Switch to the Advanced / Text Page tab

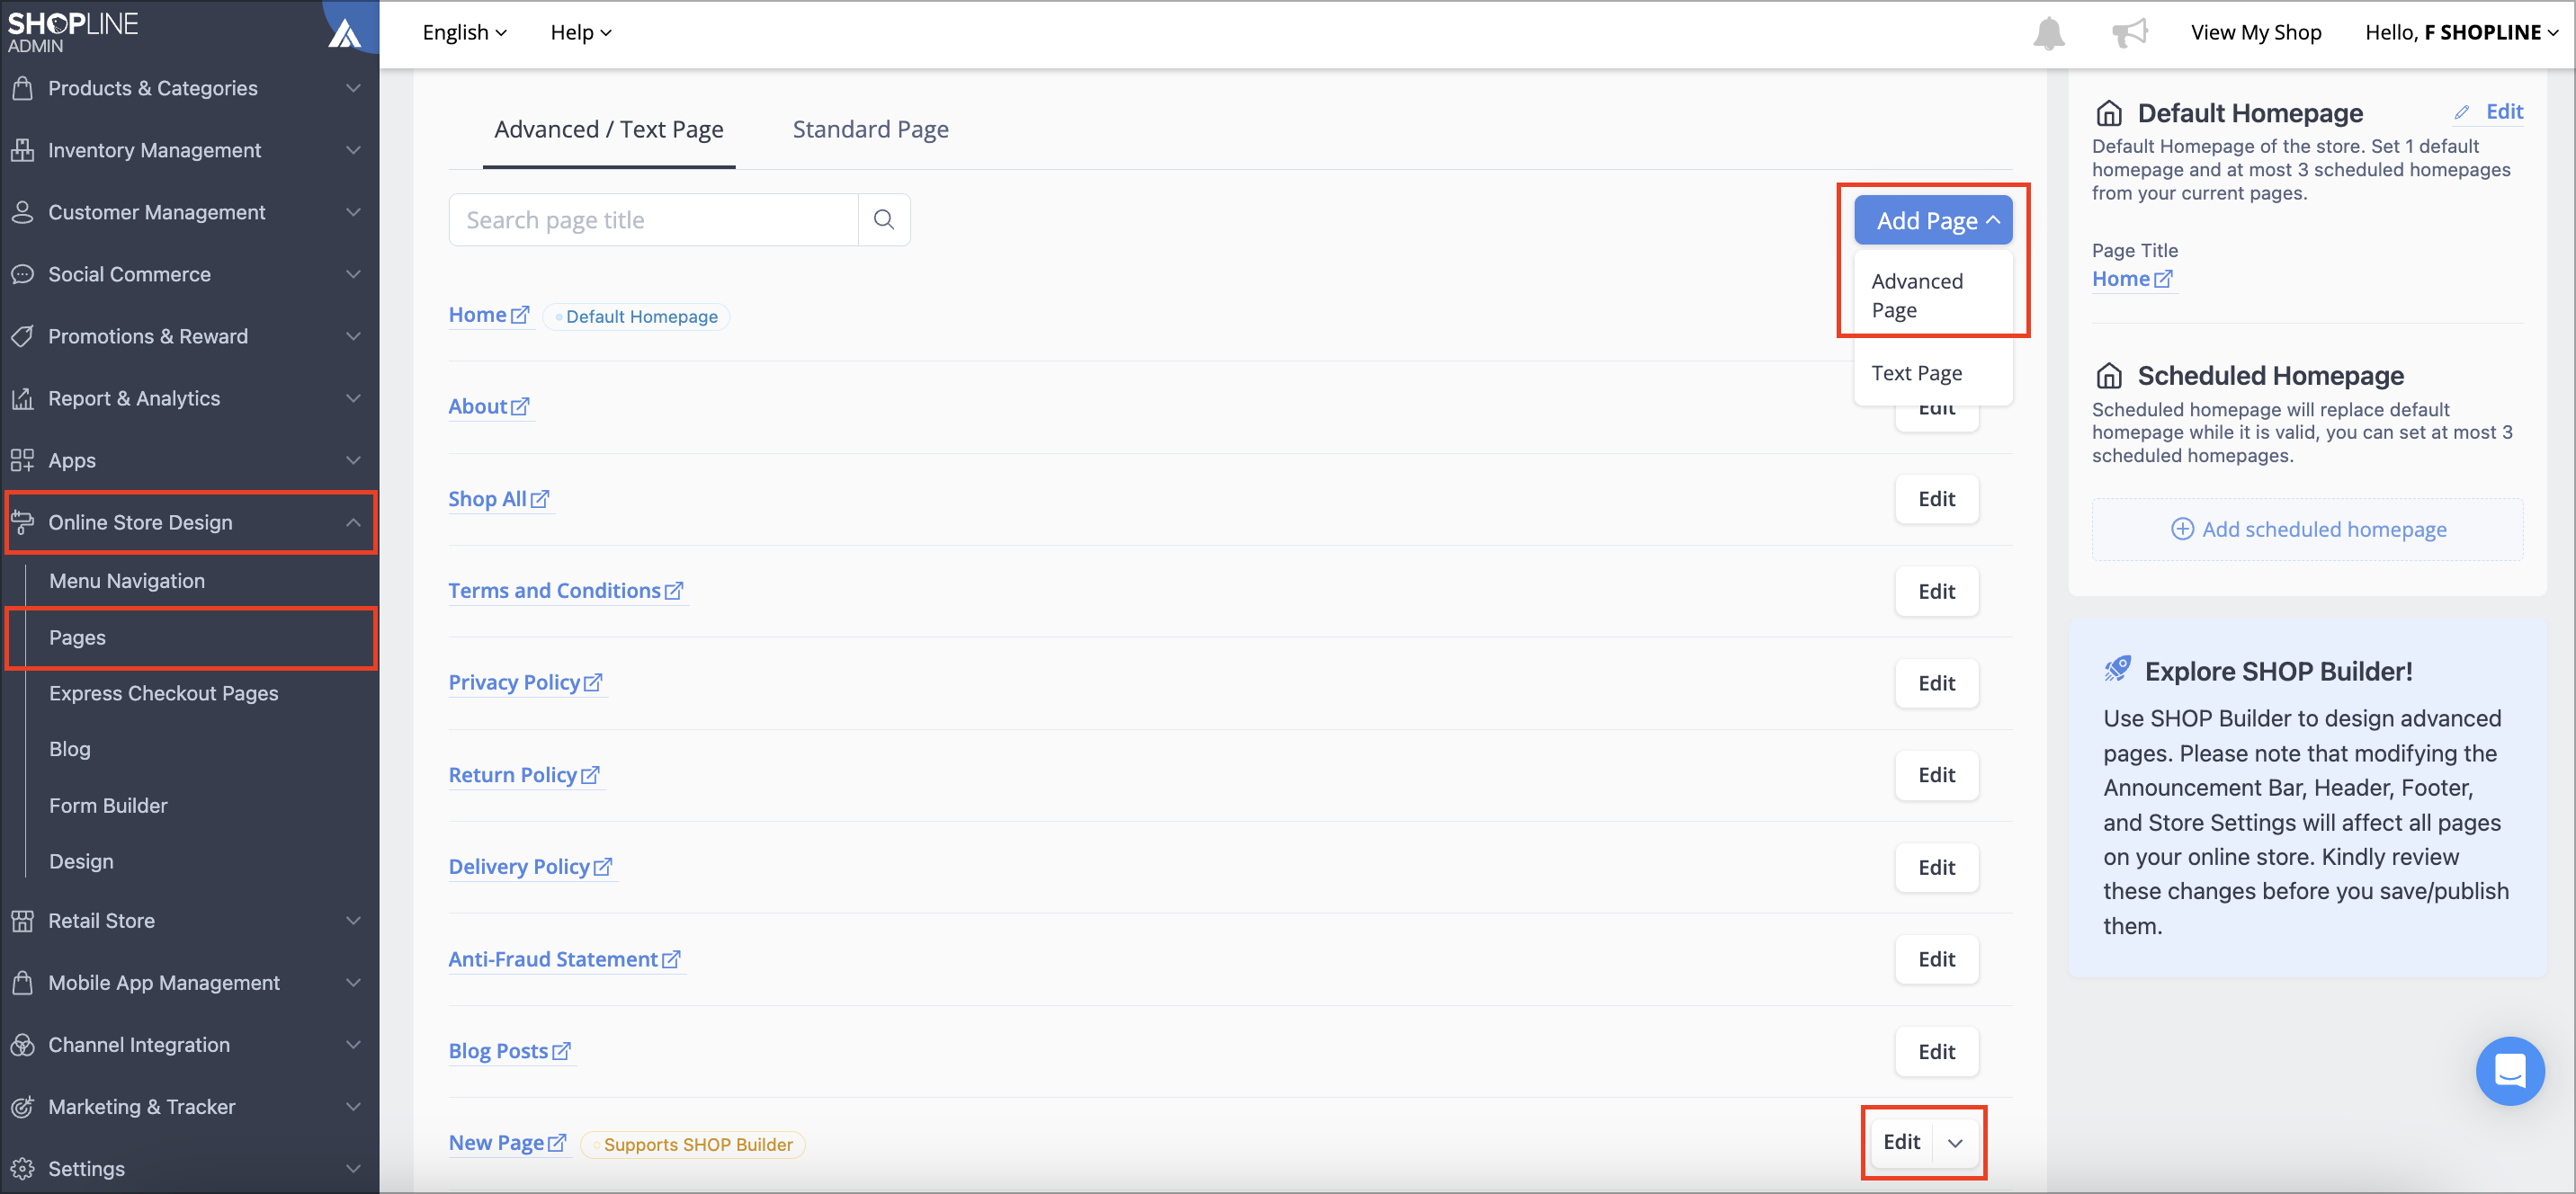[609, 130]
